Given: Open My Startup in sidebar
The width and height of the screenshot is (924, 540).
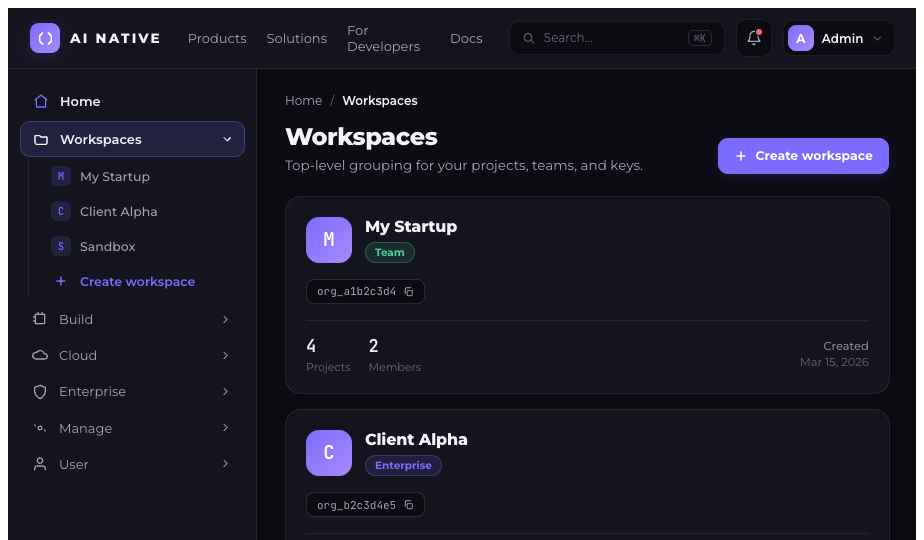Looking at the screenshot, I should (x=115, y=176).
